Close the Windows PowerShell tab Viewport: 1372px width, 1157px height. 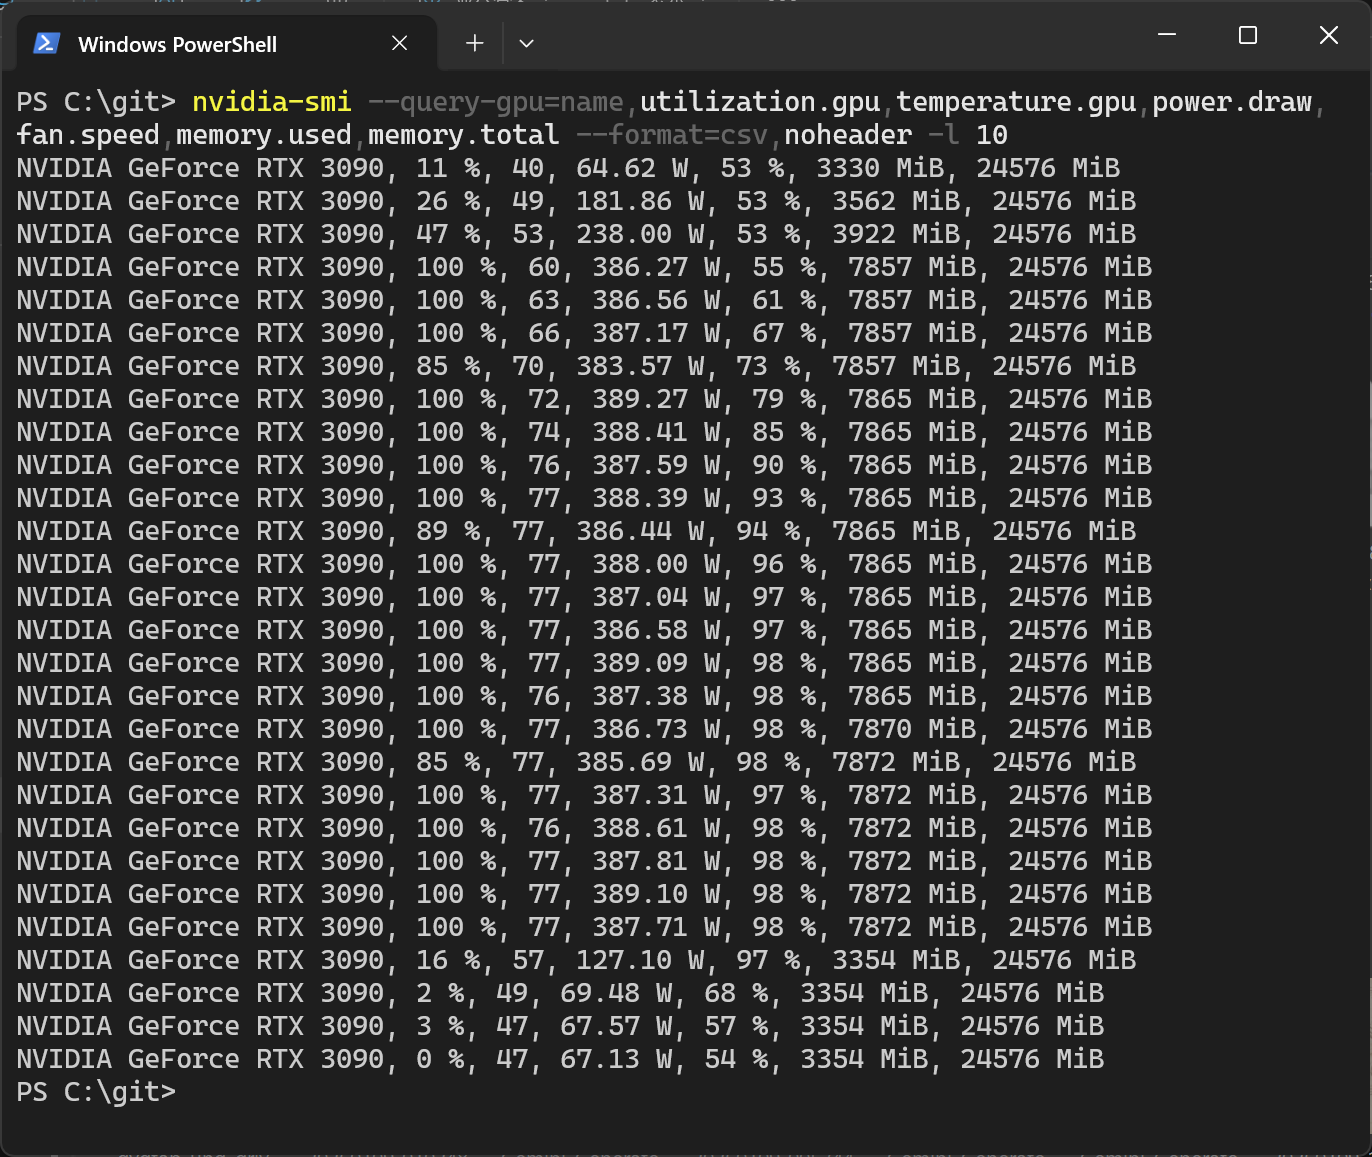pyautogui.click(x=399, y=43)
